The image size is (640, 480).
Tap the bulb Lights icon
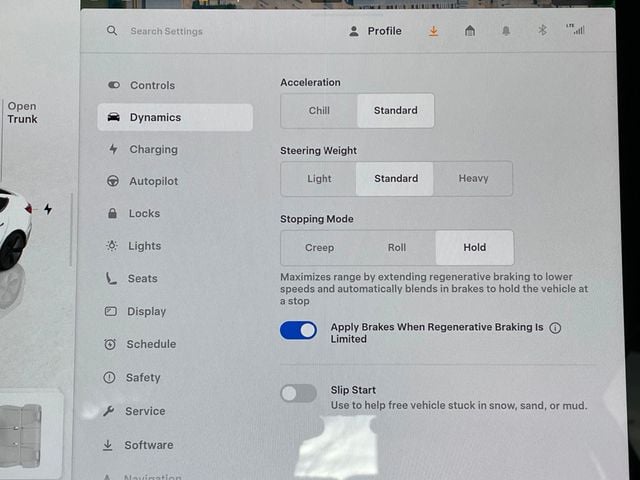tap(112, 246)
